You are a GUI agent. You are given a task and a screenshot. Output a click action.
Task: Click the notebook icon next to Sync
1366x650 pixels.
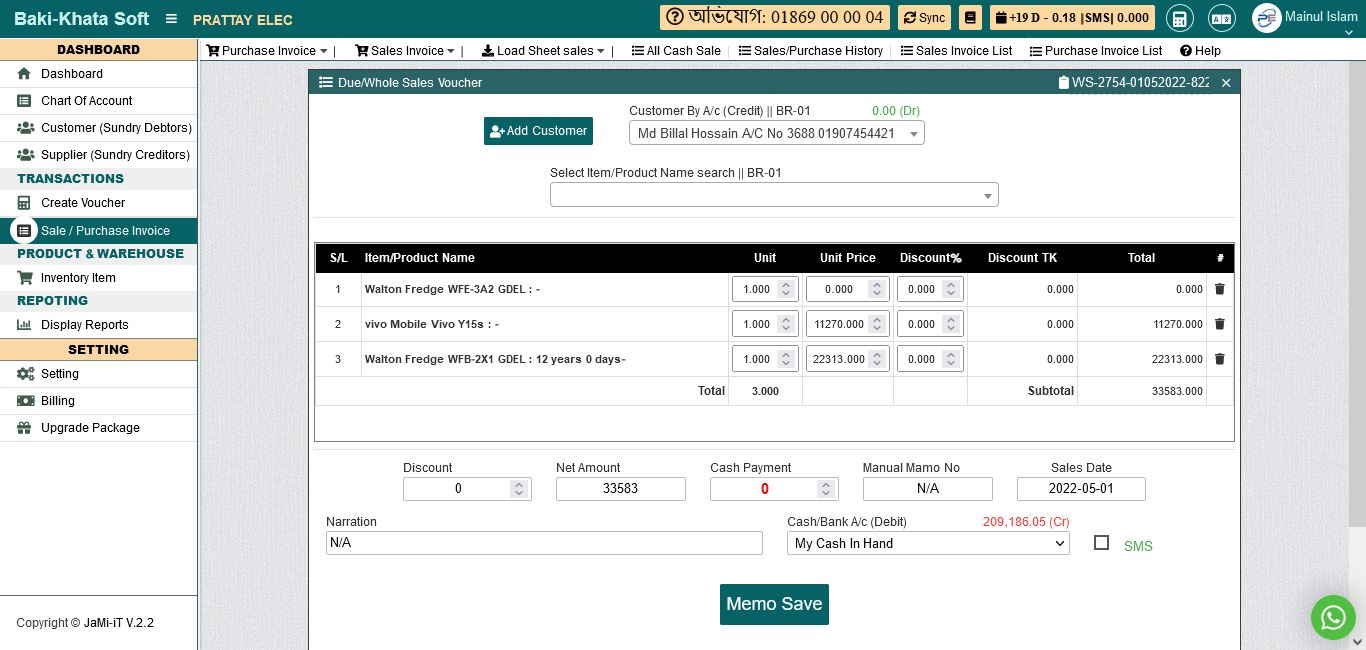click(x=969, y=18)
